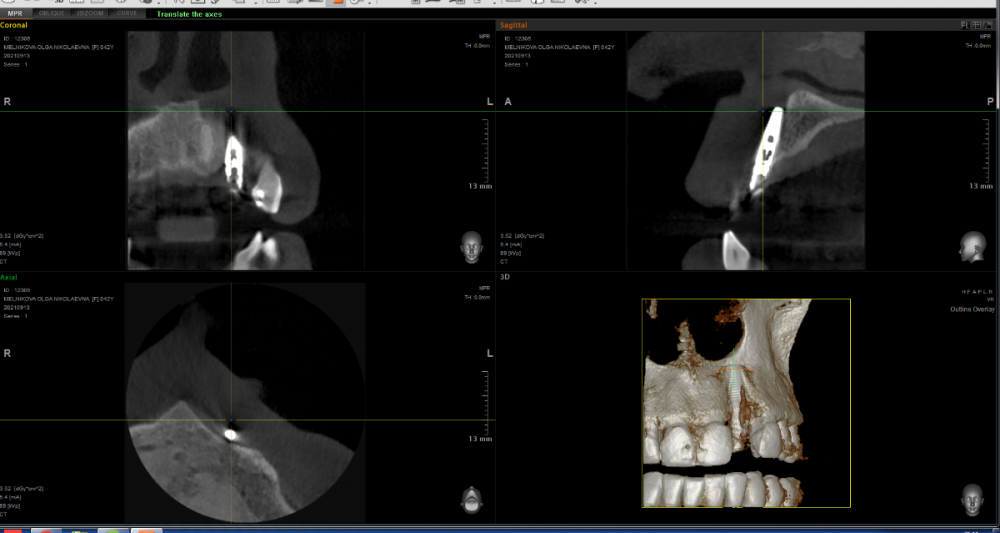Go to the CURVE tab
1000x533 pixels.
(x=126, y=14)
